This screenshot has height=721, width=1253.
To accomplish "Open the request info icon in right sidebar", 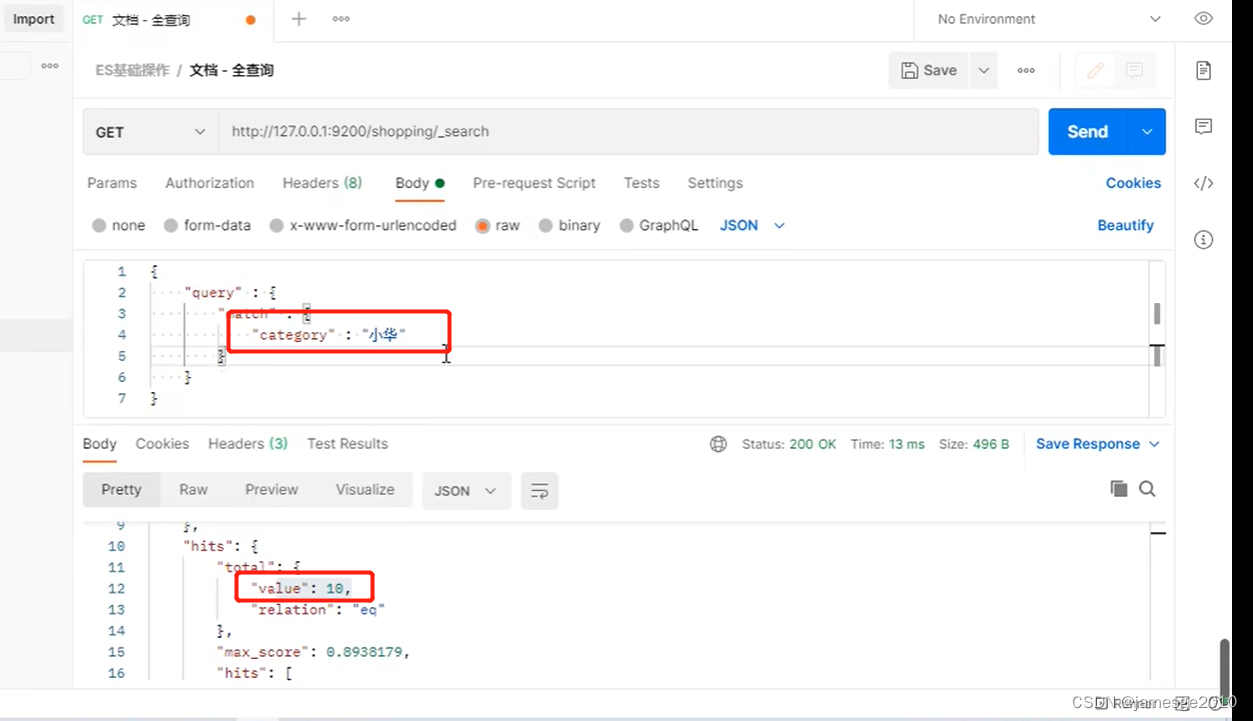I will [1204, 240].
